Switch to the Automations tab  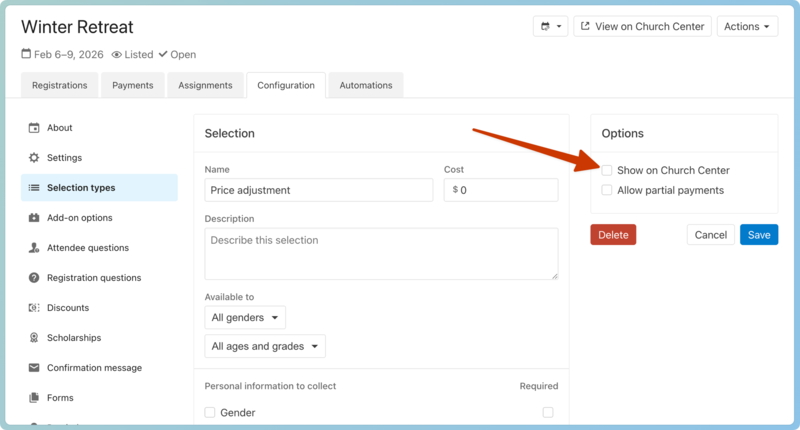pyautogui.click(x=366, y=86)
